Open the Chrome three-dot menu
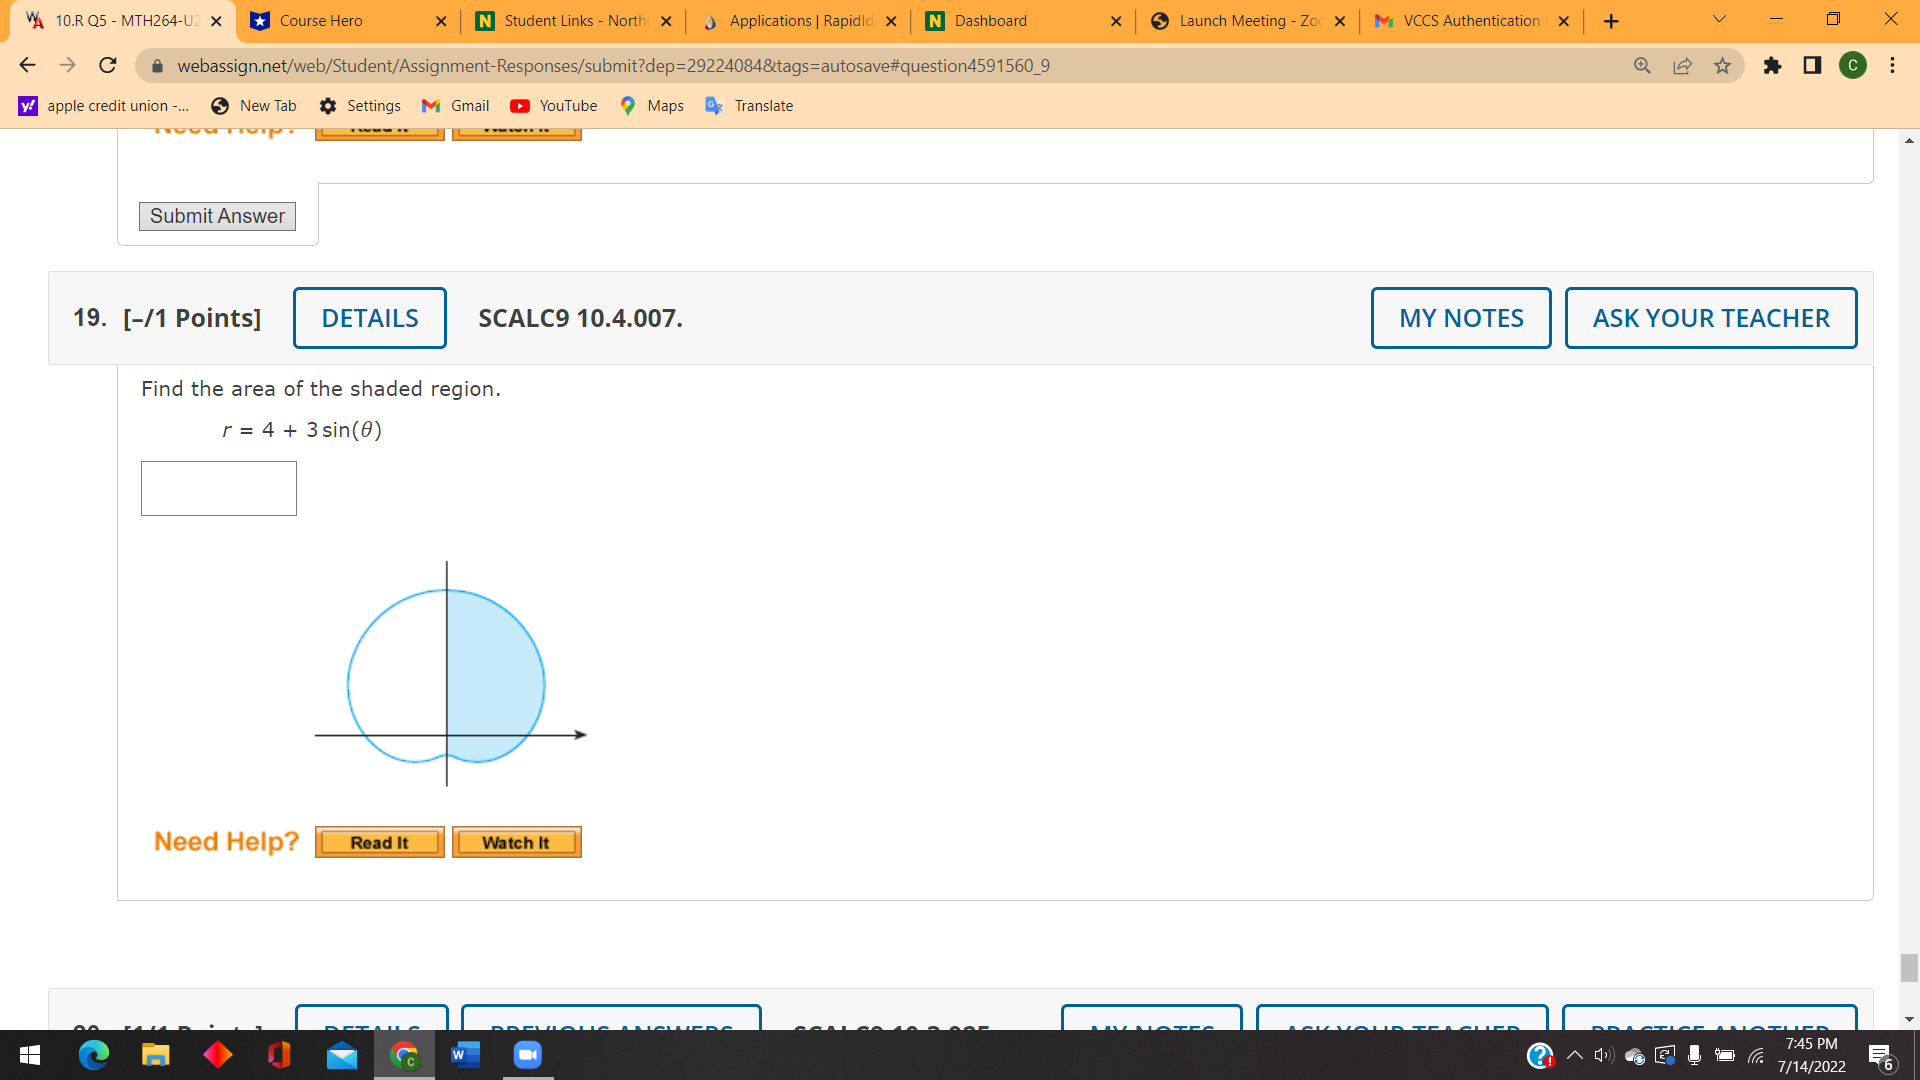The image size is (1920, 1080). 1893,65
